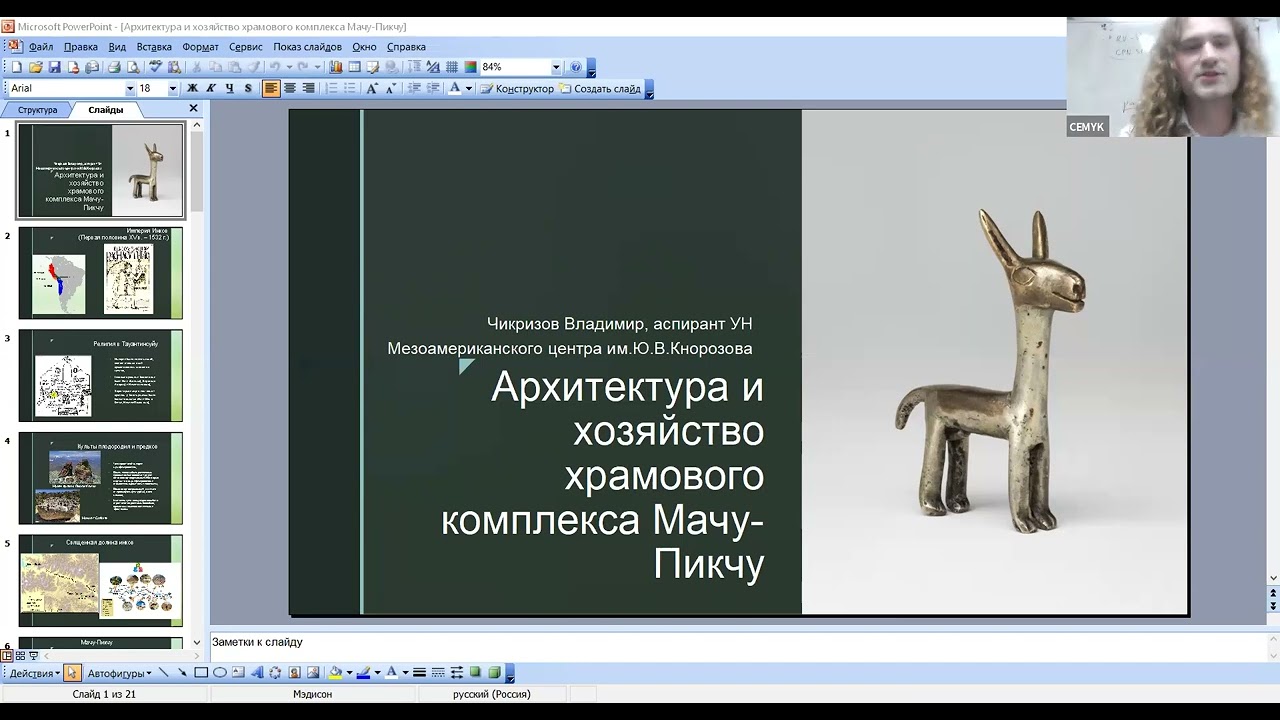1280x720 pixels.
Task: Open the font size dropdown (18)
Action: point(172,88)
